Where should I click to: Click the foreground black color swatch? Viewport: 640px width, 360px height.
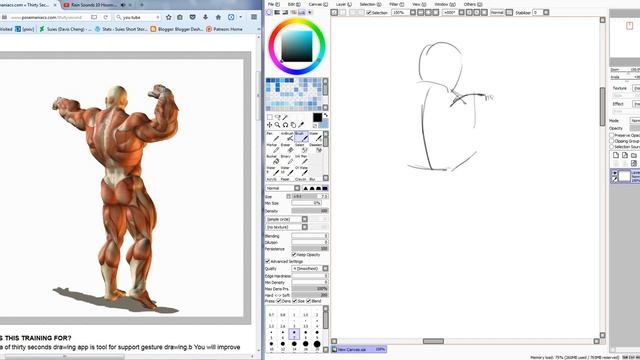[x=317, y=118]
